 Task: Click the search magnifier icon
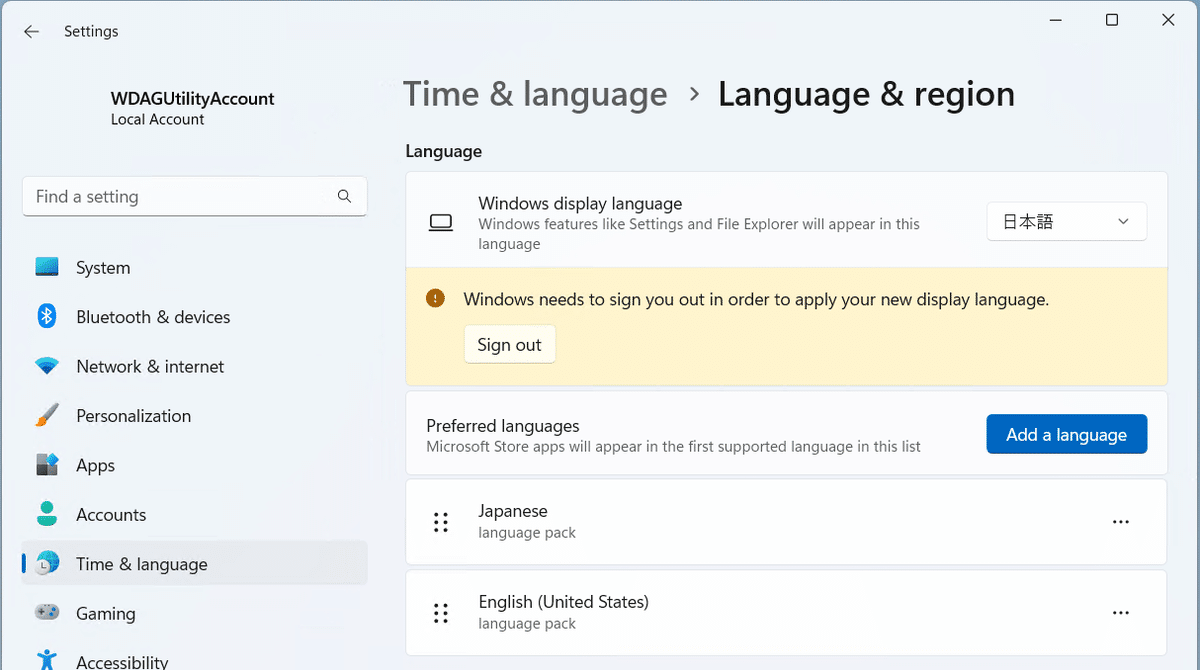(344, 197)
